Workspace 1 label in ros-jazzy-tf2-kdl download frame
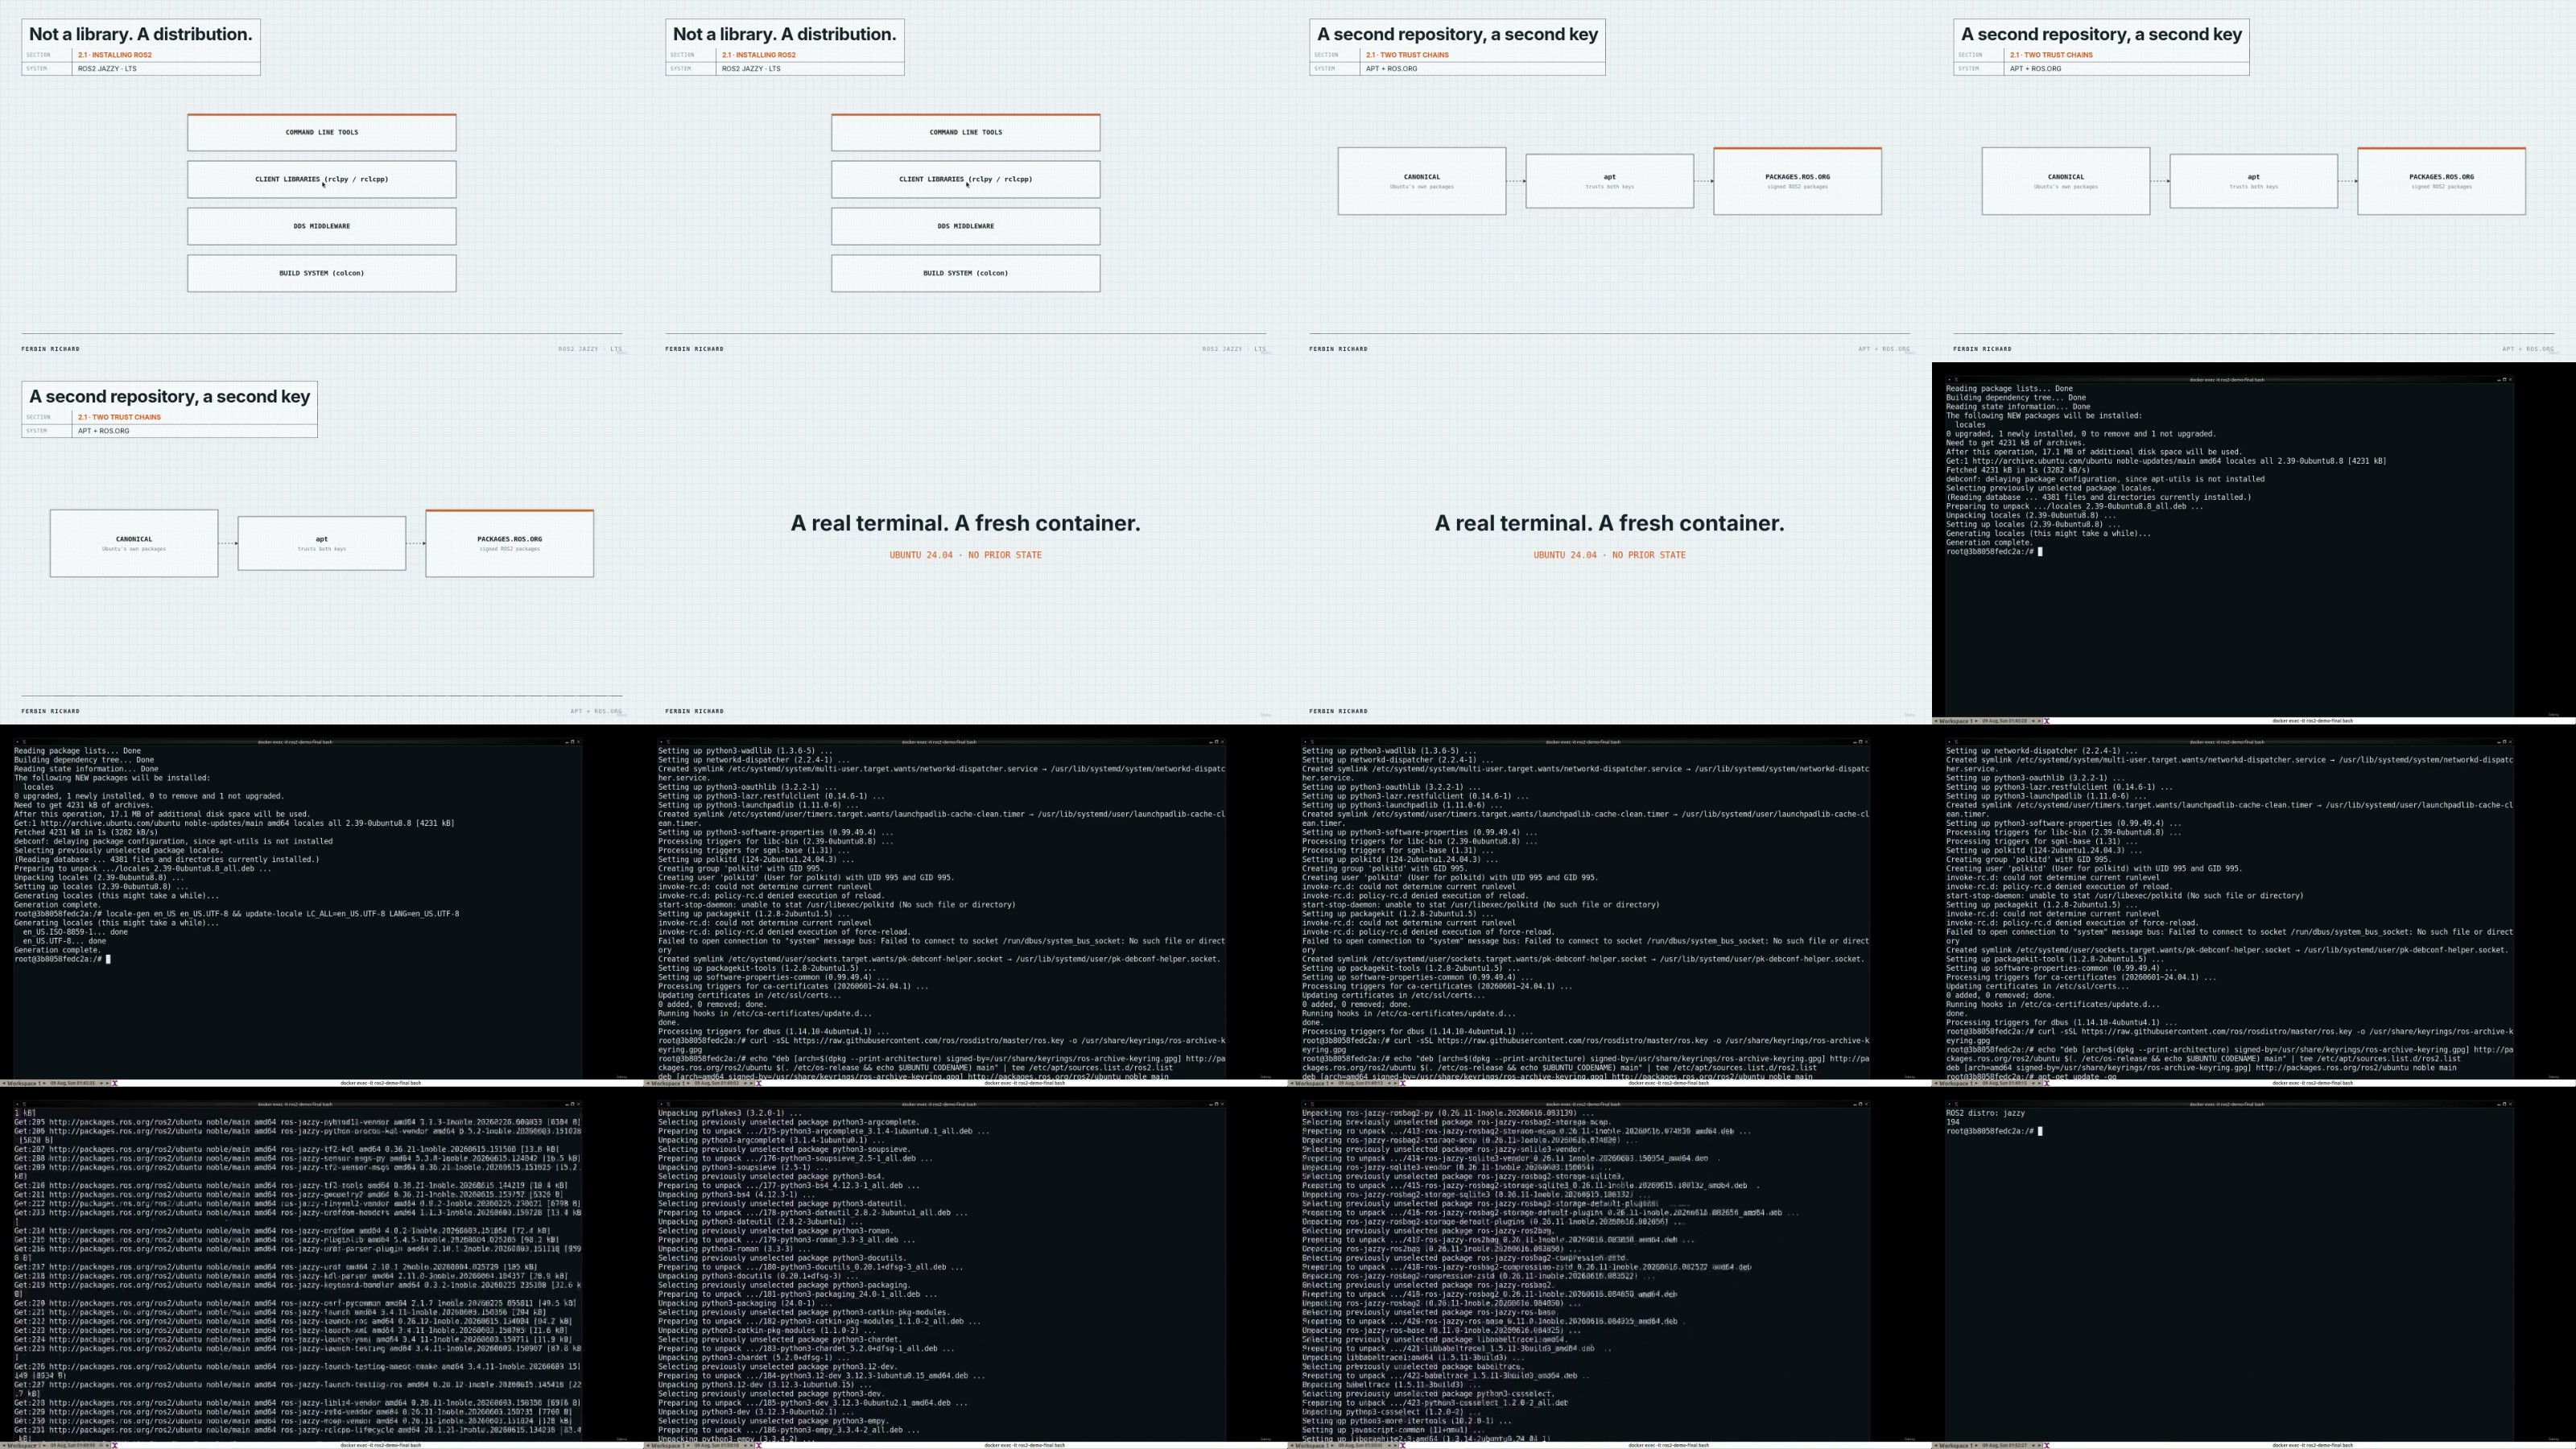Image resolution: width=2576 pixels, height=1449 pixels. coord(24,1446)
